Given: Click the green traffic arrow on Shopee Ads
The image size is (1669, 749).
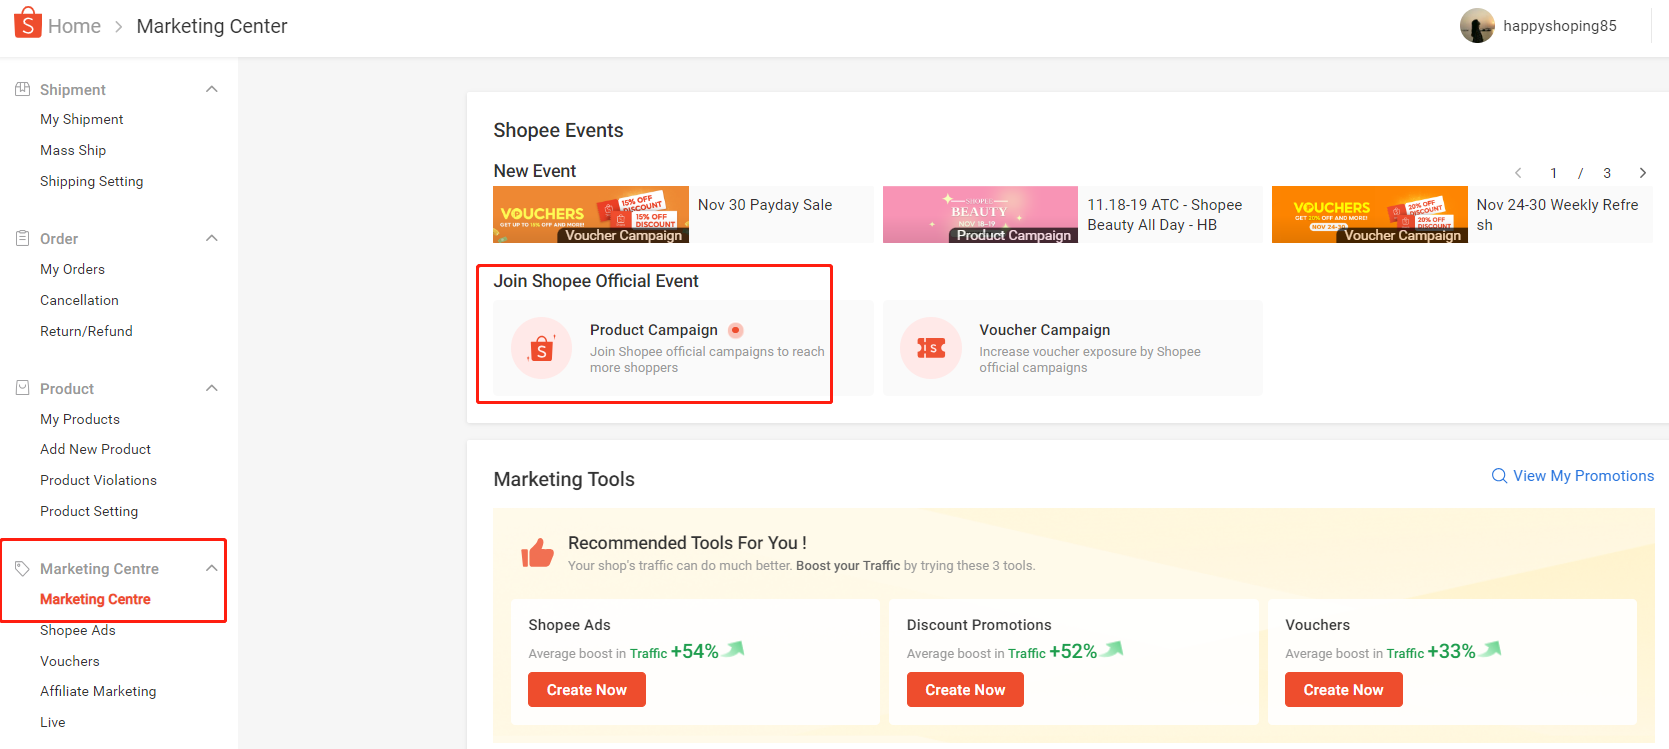Looking at the screenshot, I should pyautogui.click(x=734, y=649).
